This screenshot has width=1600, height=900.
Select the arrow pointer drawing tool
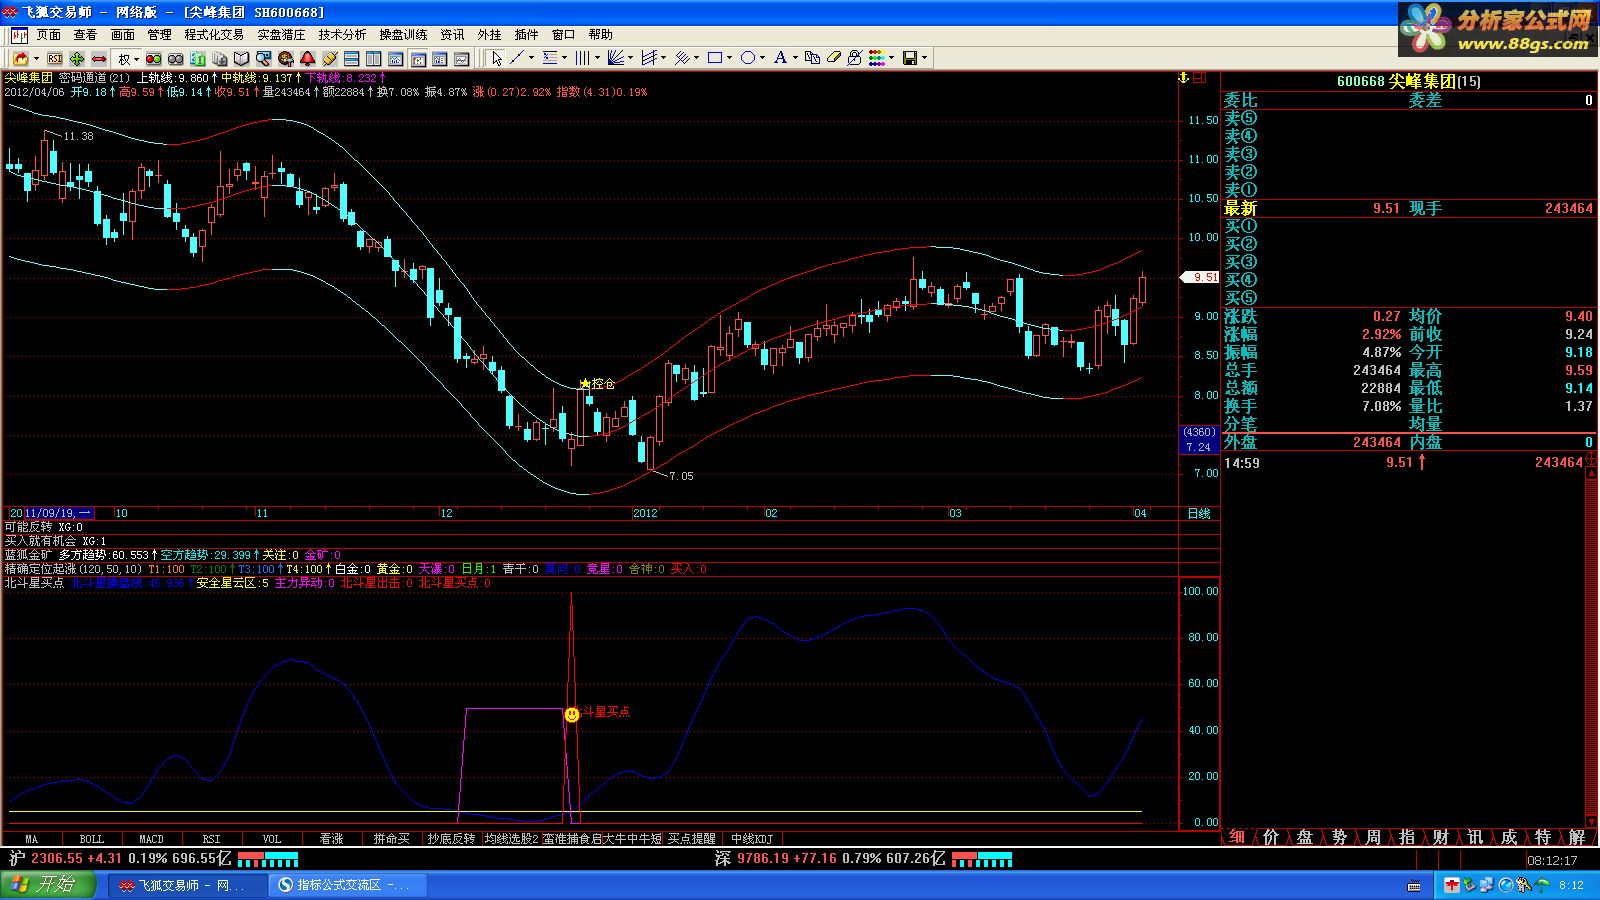click(x=497, y=58)
